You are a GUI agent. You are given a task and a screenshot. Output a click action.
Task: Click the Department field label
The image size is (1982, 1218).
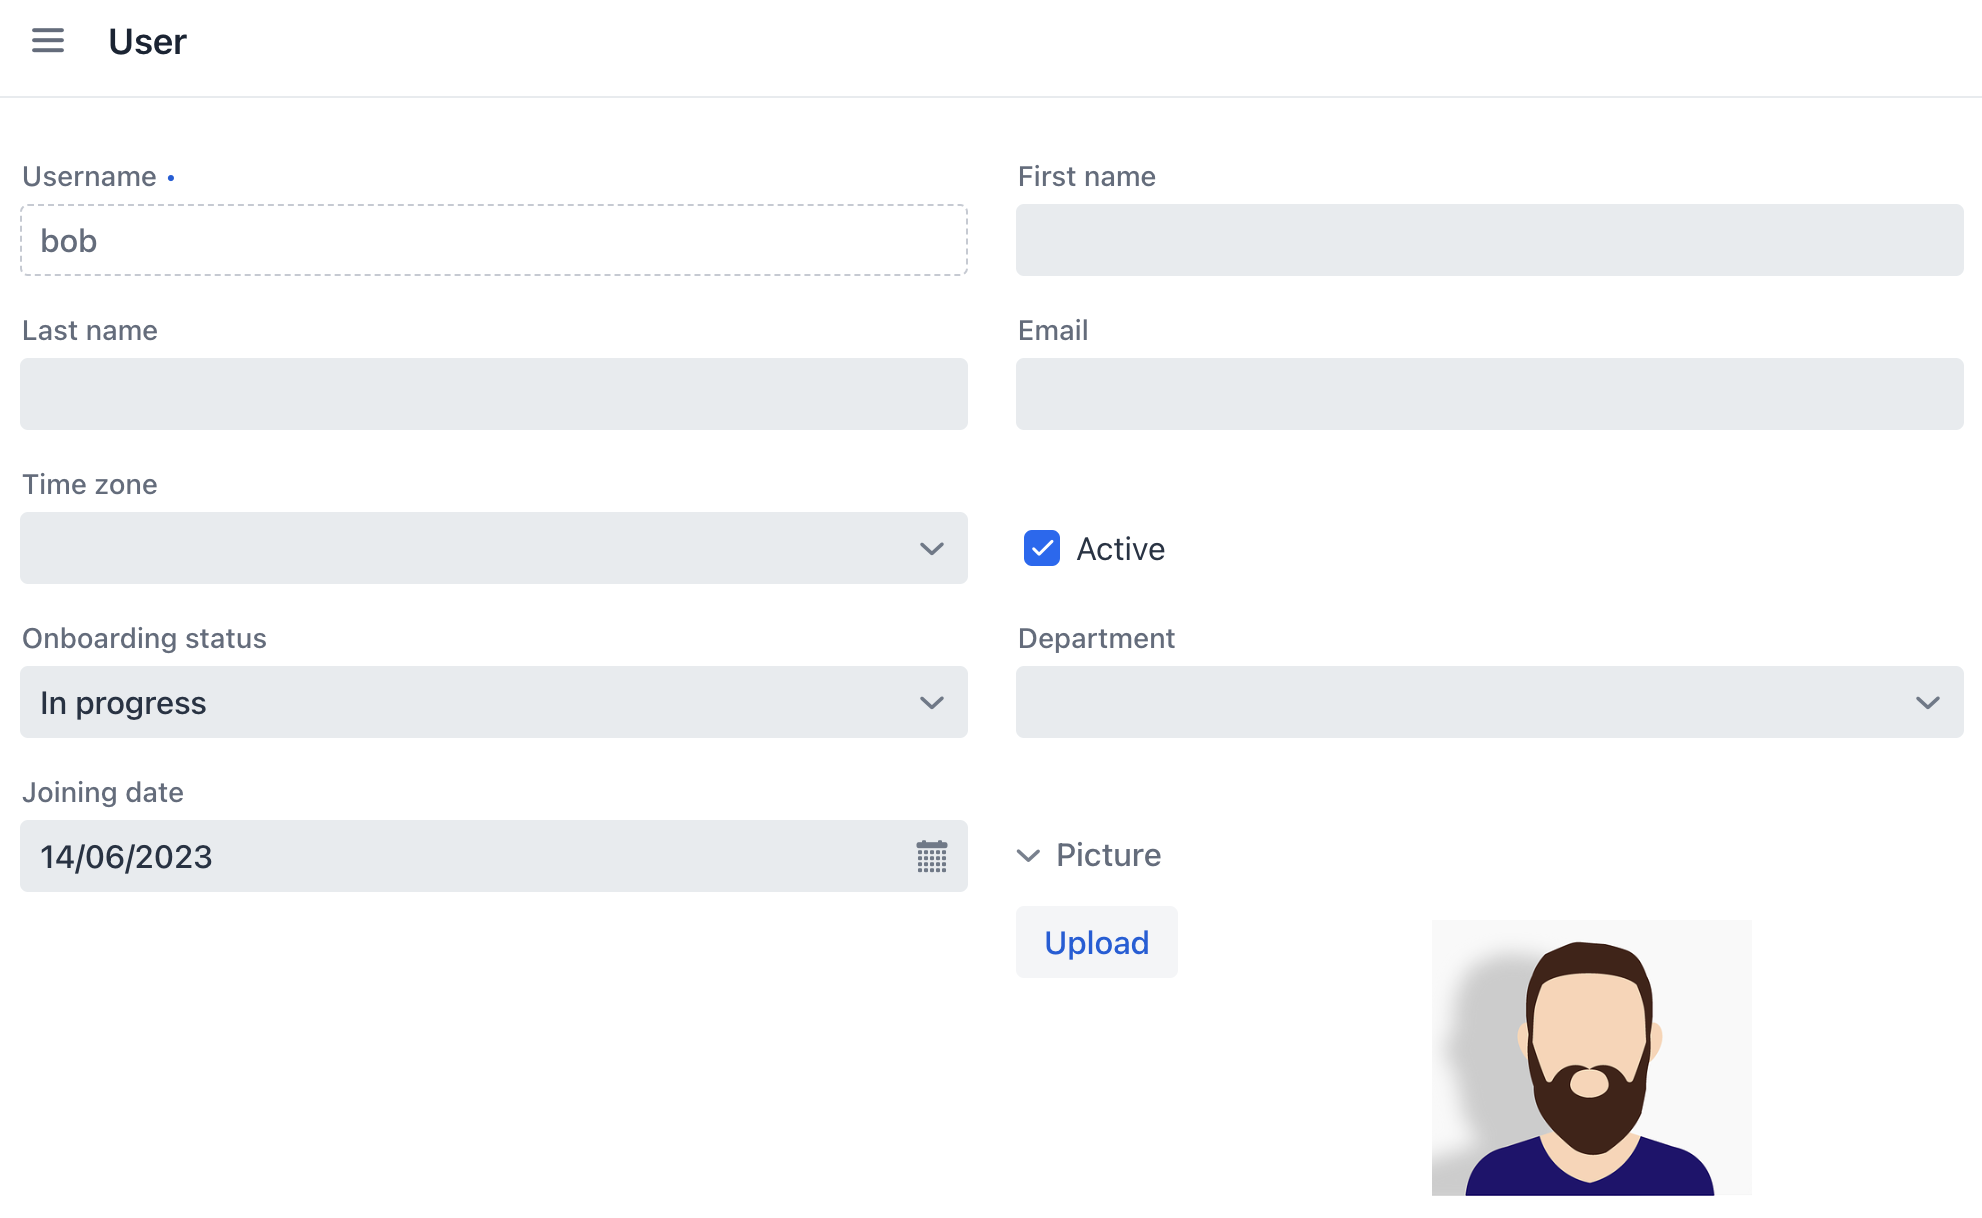coord(1096,639)
